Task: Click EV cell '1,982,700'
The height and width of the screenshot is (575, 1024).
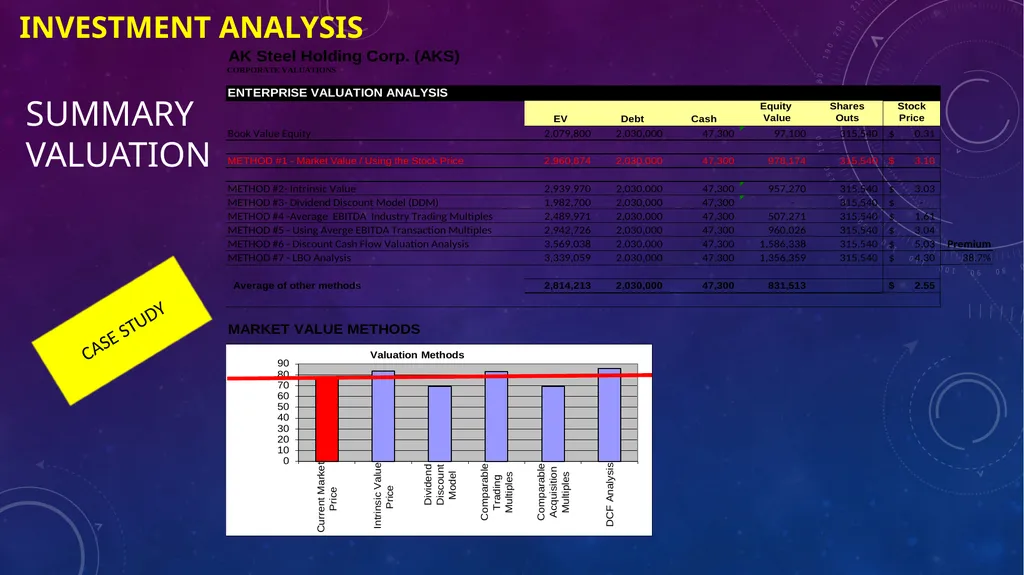Action: pos(568,203)
